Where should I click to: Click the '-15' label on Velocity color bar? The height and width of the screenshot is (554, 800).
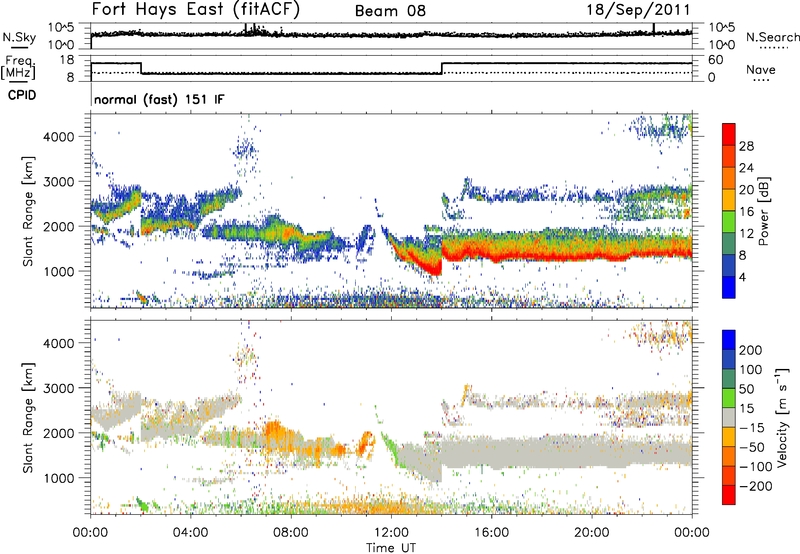pyautogui.click(x=752, y=428)
